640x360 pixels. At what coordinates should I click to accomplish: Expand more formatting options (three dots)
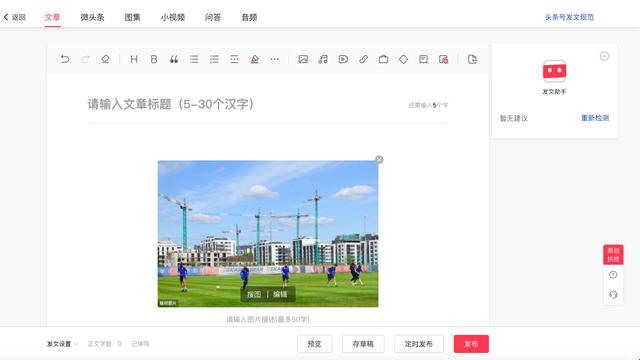274,59
